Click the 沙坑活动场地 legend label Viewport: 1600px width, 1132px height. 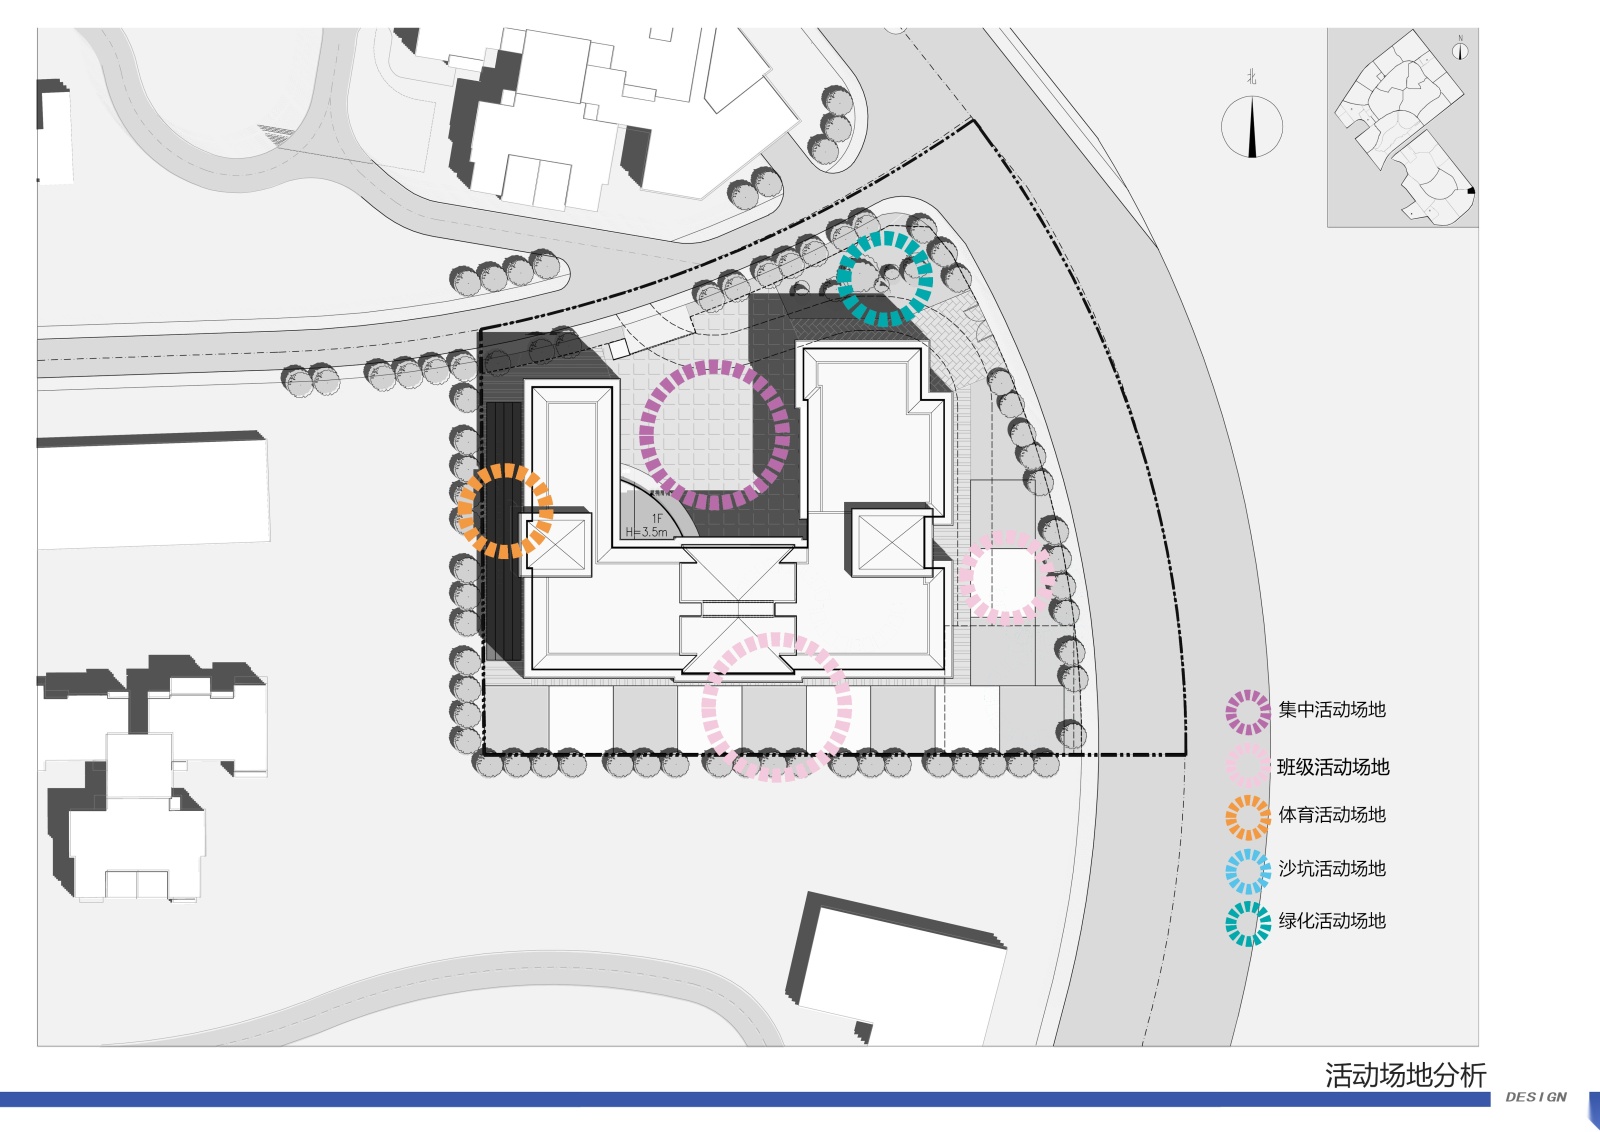pyautogui.click(x=1332, y=869)
